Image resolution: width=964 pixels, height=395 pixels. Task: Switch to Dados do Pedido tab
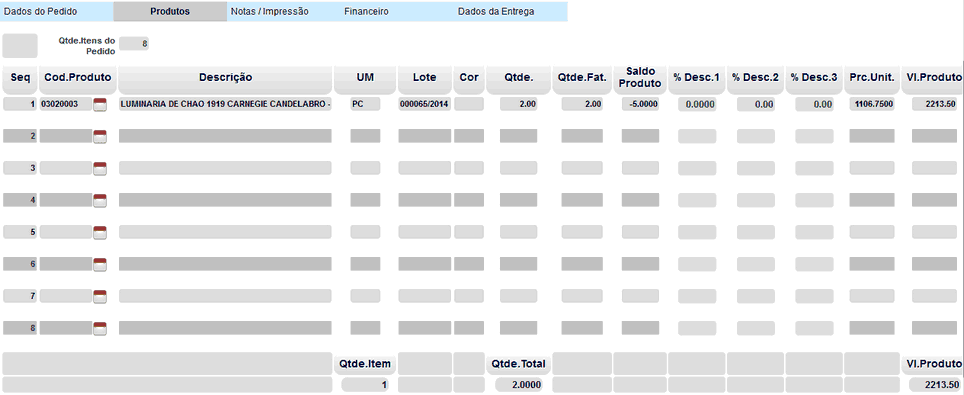57,12
